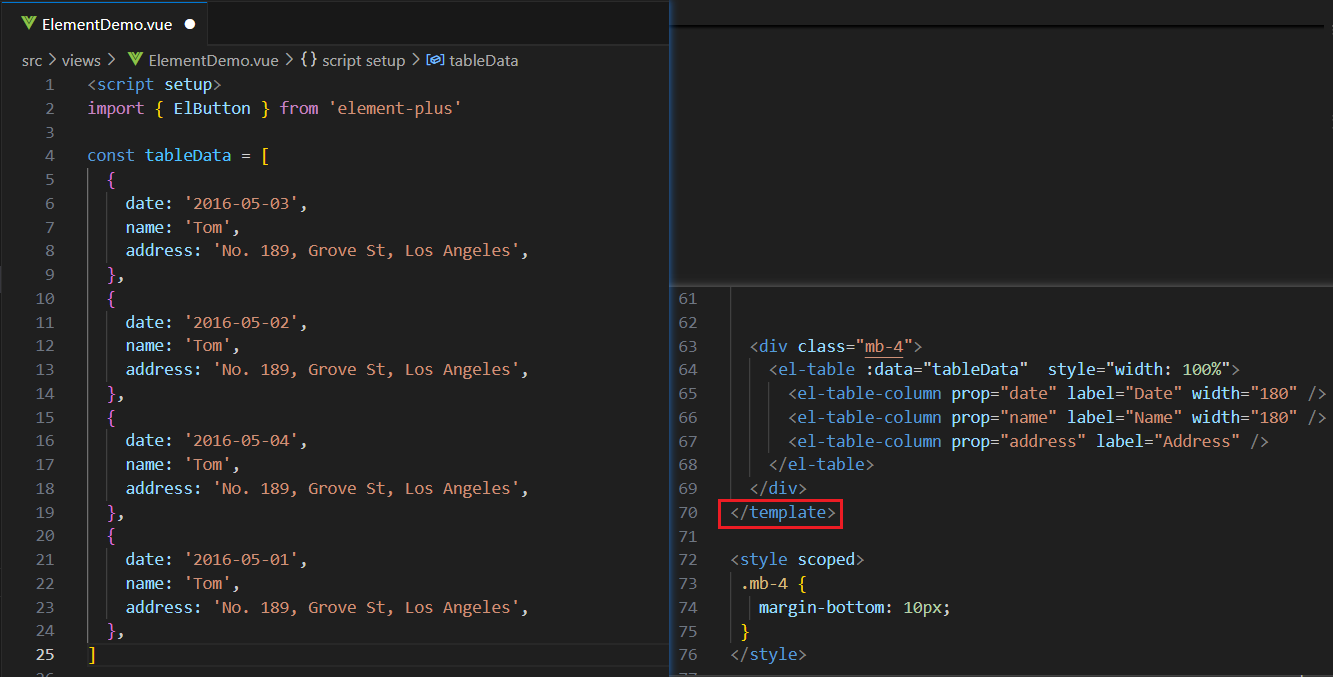Click name: 'Tom' on line 7
1333x677 pixels.
click(x=178, y=228)
